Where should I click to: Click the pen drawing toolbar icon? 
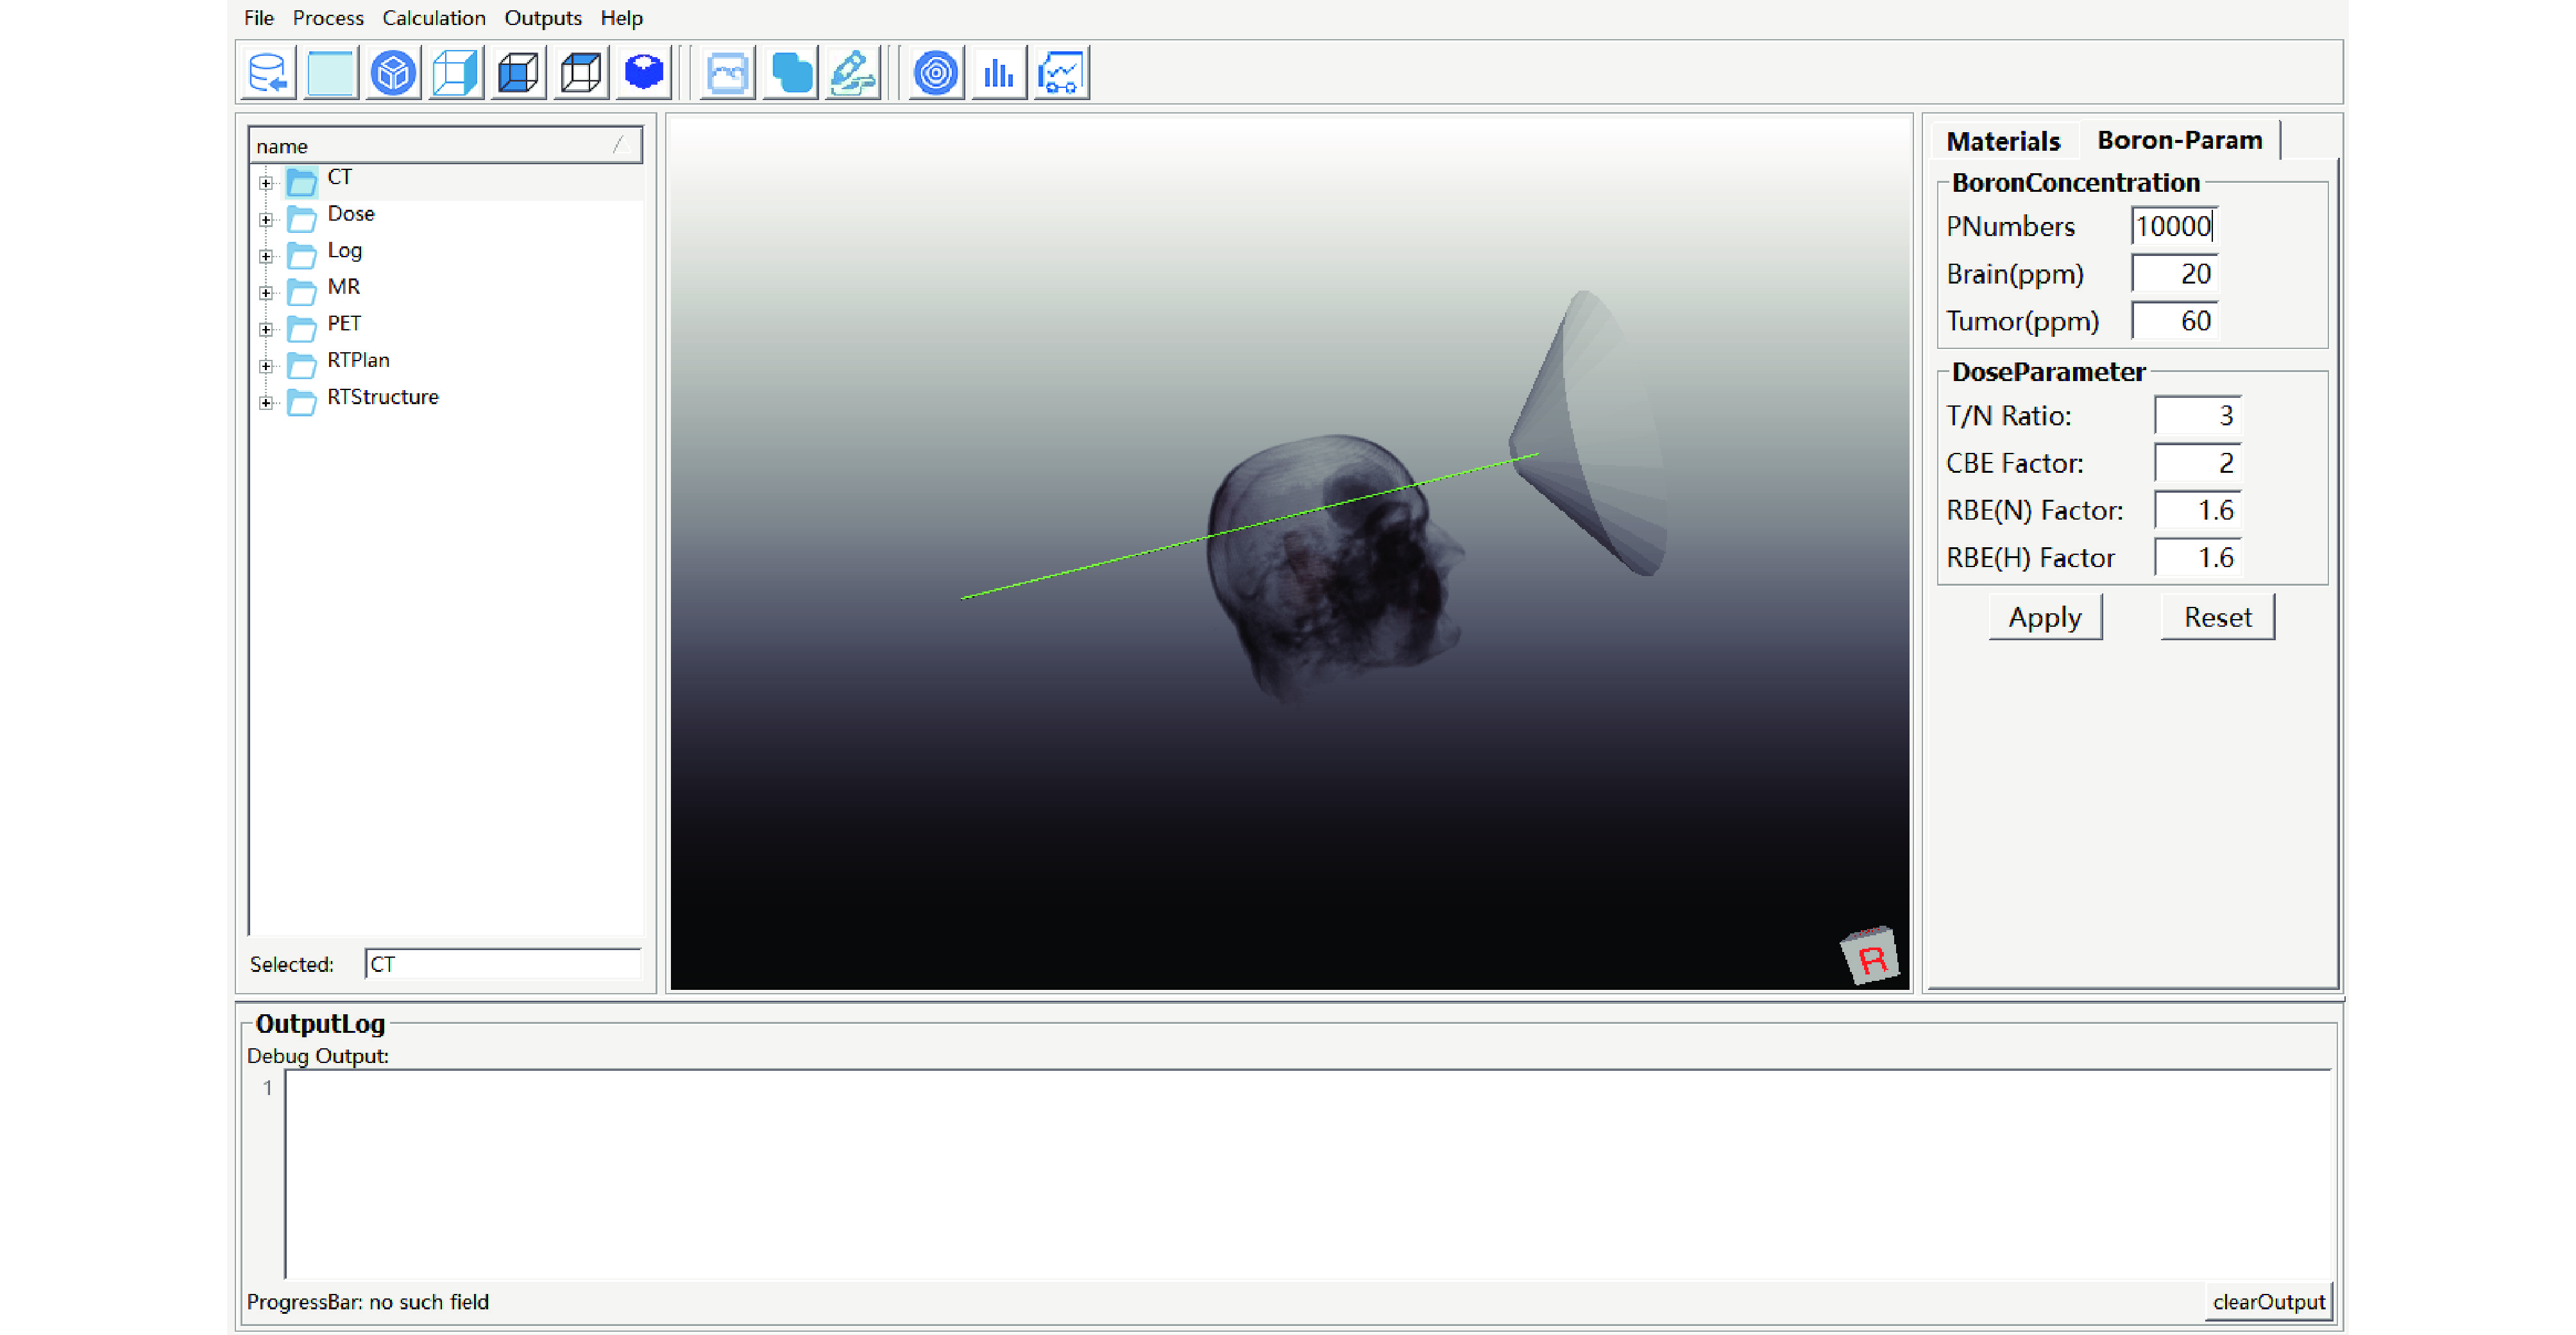(852, 72)
